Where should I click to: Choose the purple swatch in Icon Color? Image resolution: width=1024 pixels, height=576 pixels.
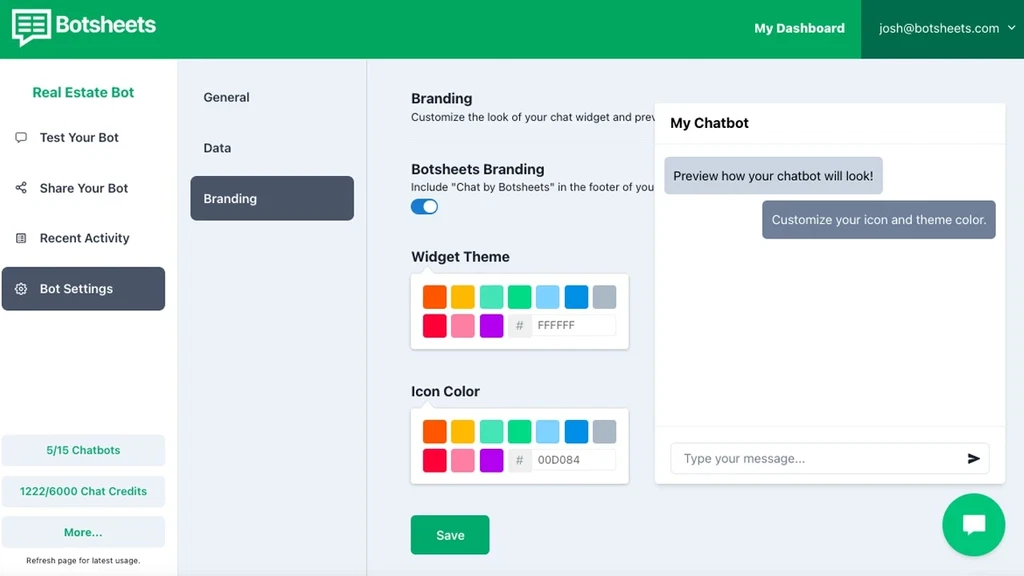491,460
